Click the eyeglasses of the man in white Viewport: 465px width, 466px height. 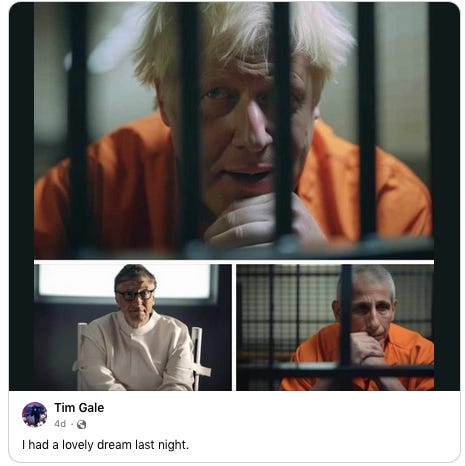(135, 295)
